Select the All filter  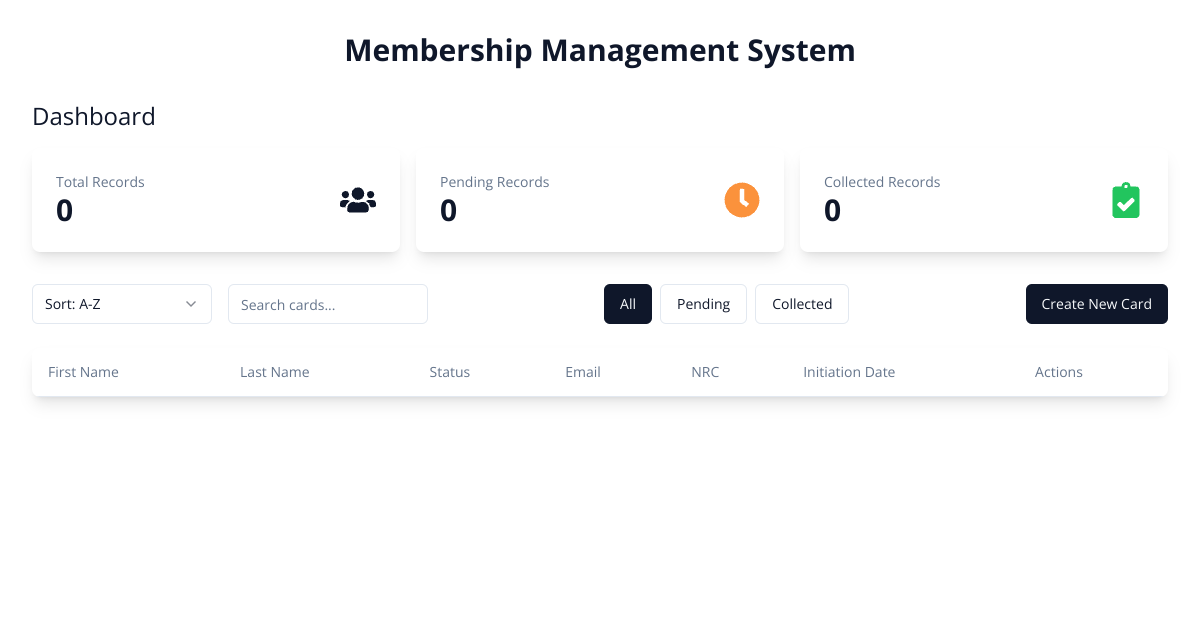point(627,304)
